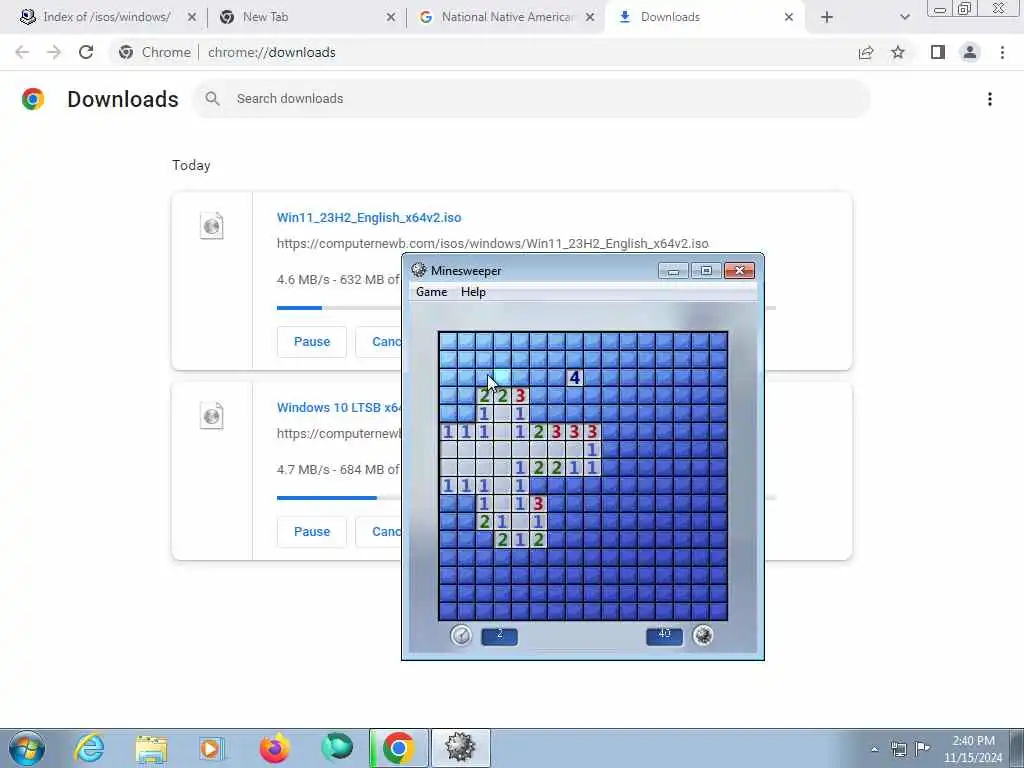This screenshot has height=768, width=1024.
Task: Open the Chrome three-dot browser menu
Action: 1002,52
